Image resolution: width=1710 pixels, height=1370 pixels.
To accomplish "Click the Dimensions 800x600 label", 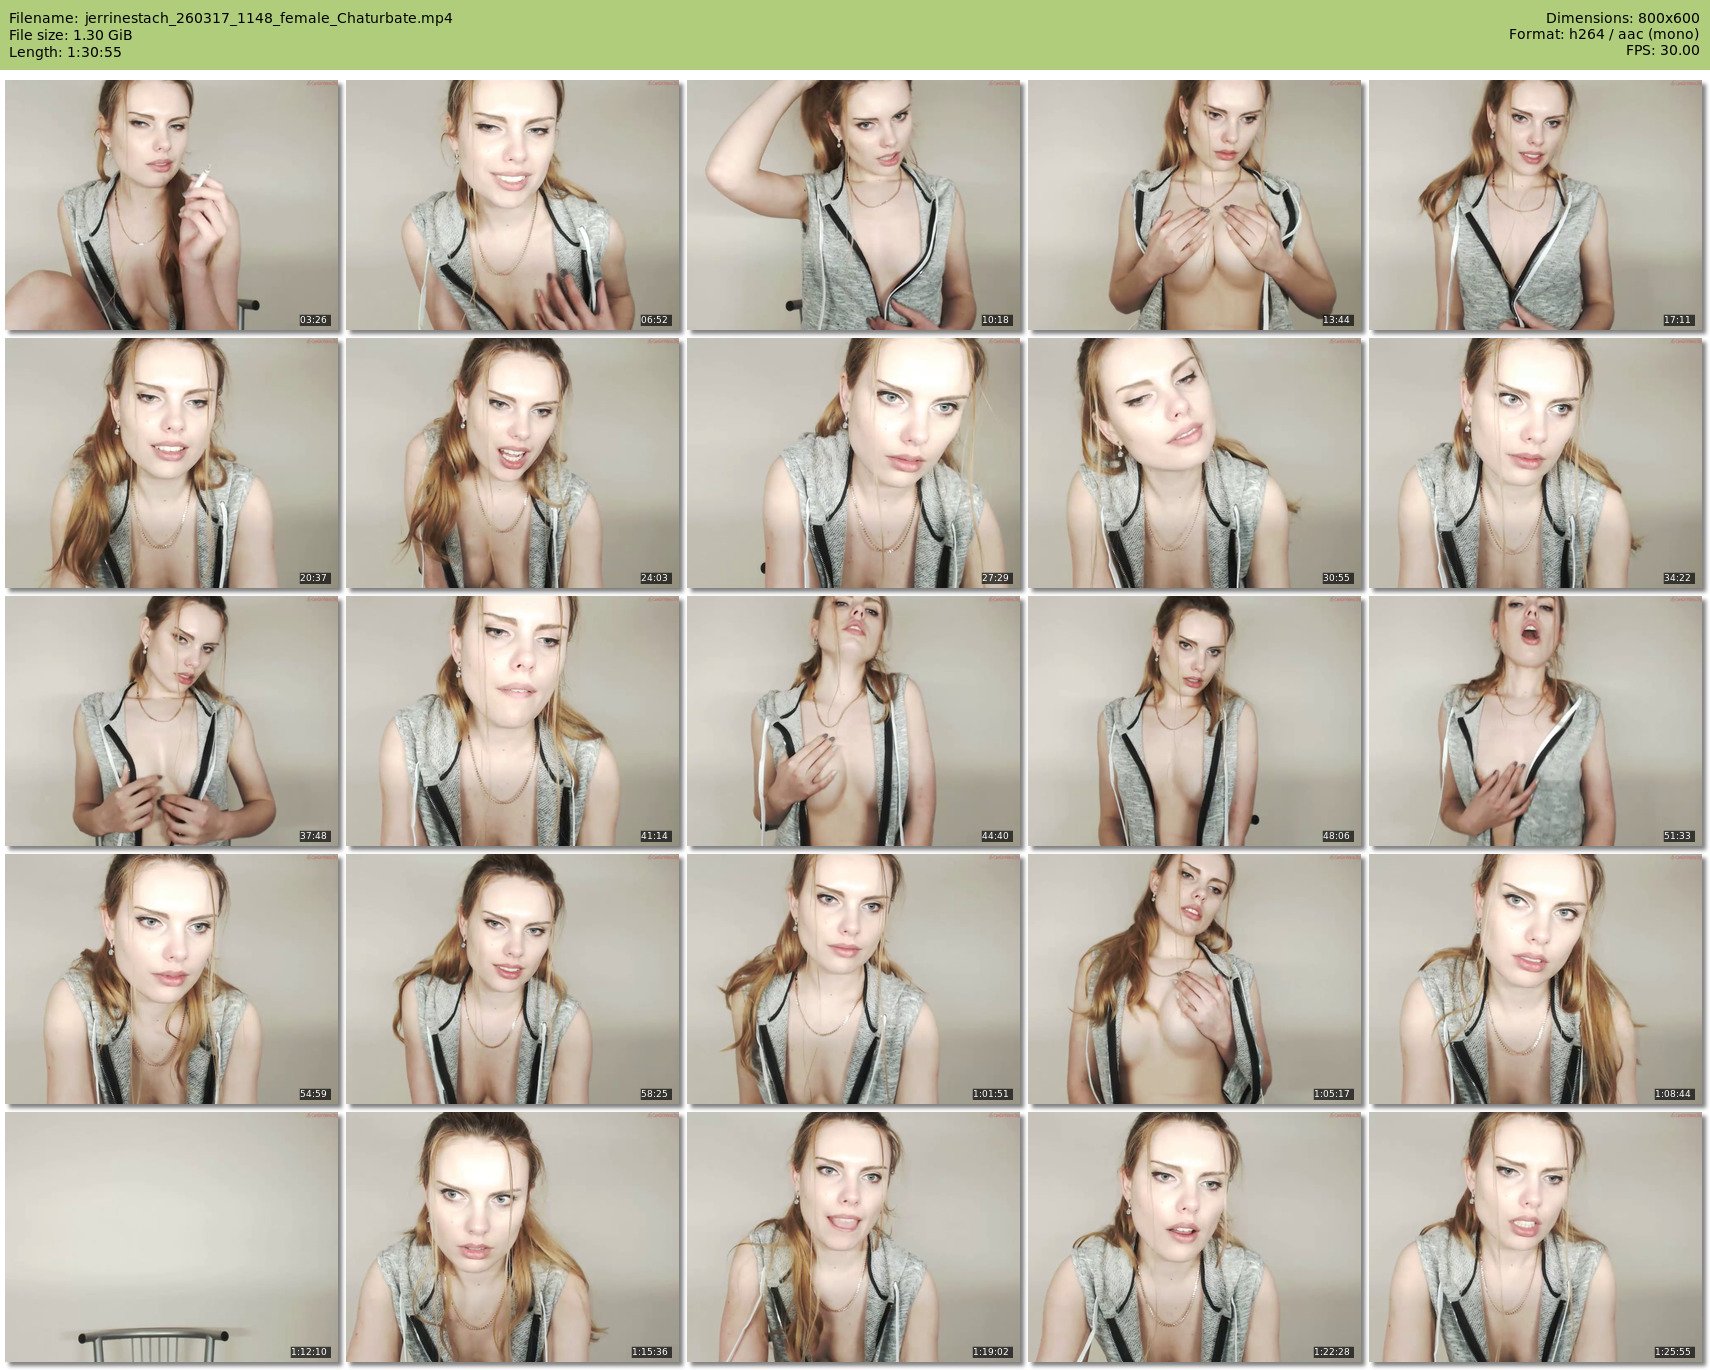I will tap(1622, 18).
